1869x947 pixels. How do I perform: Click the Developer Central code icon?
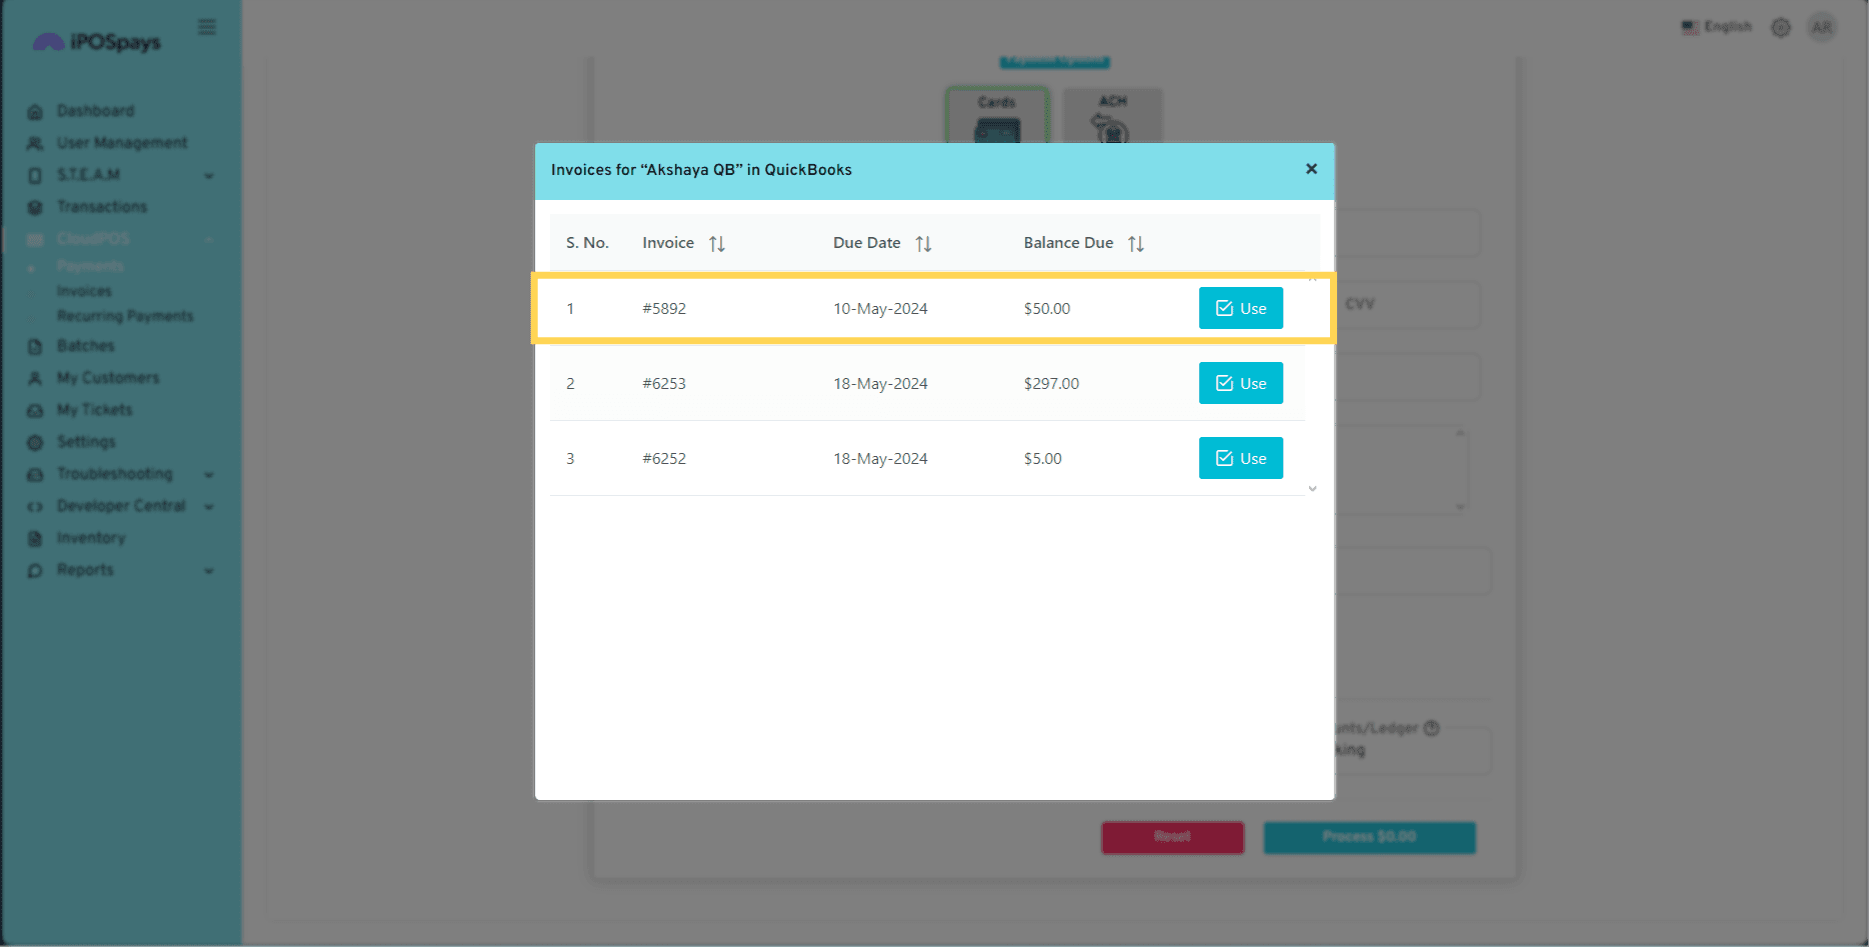35,507
